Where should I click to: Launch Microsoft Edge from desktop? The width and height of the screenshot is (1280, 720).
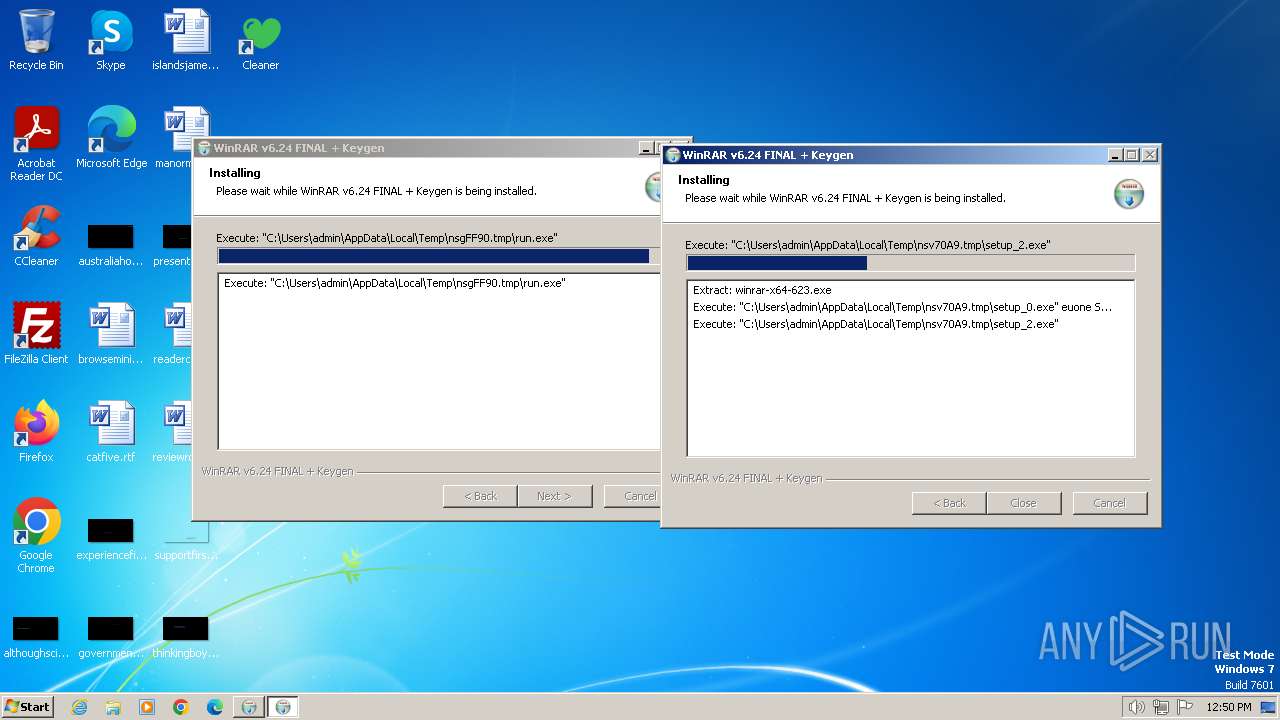(111, 139)
